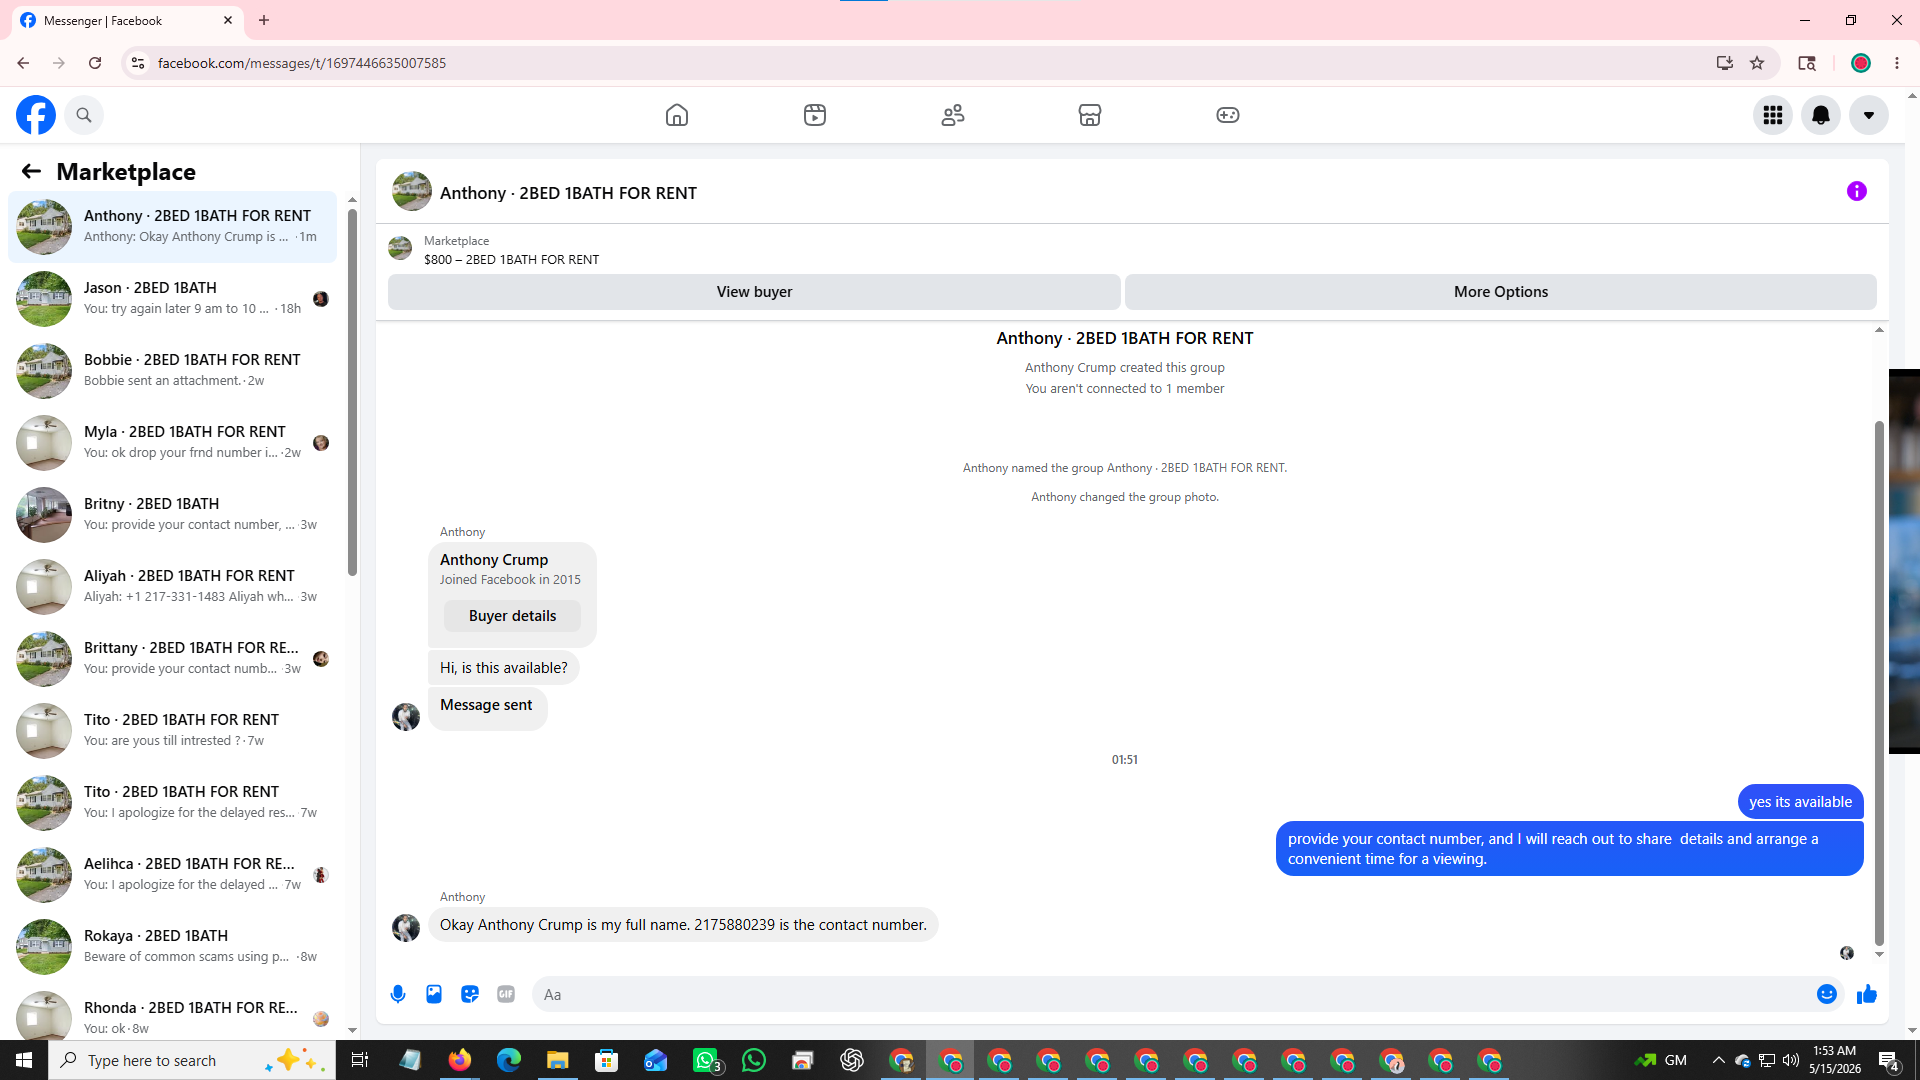The height and width of the screenshot is (1080, 1920).
Task: Open the Jason · 2BED 1BATH chat
Action: (173, 299)
